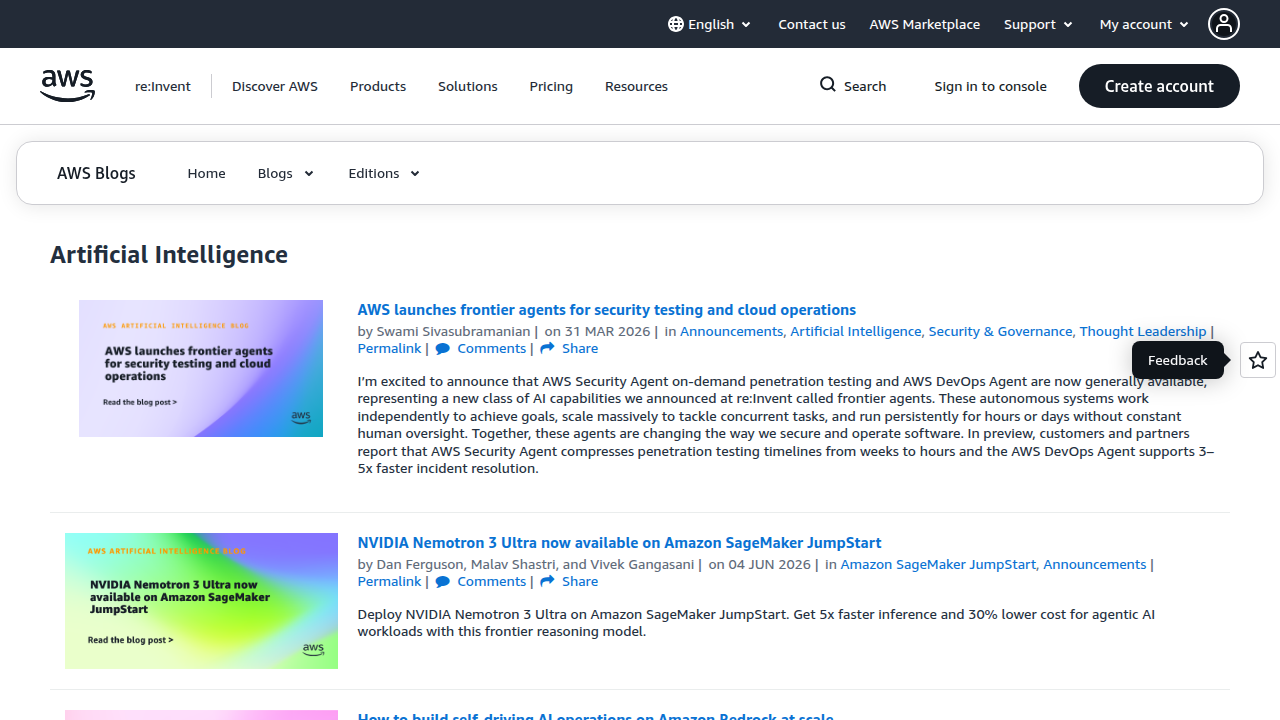Click the Thought Leadership category link
Screen dimensions: 1280x720
pyautogui.click(x=1143, y=331)
